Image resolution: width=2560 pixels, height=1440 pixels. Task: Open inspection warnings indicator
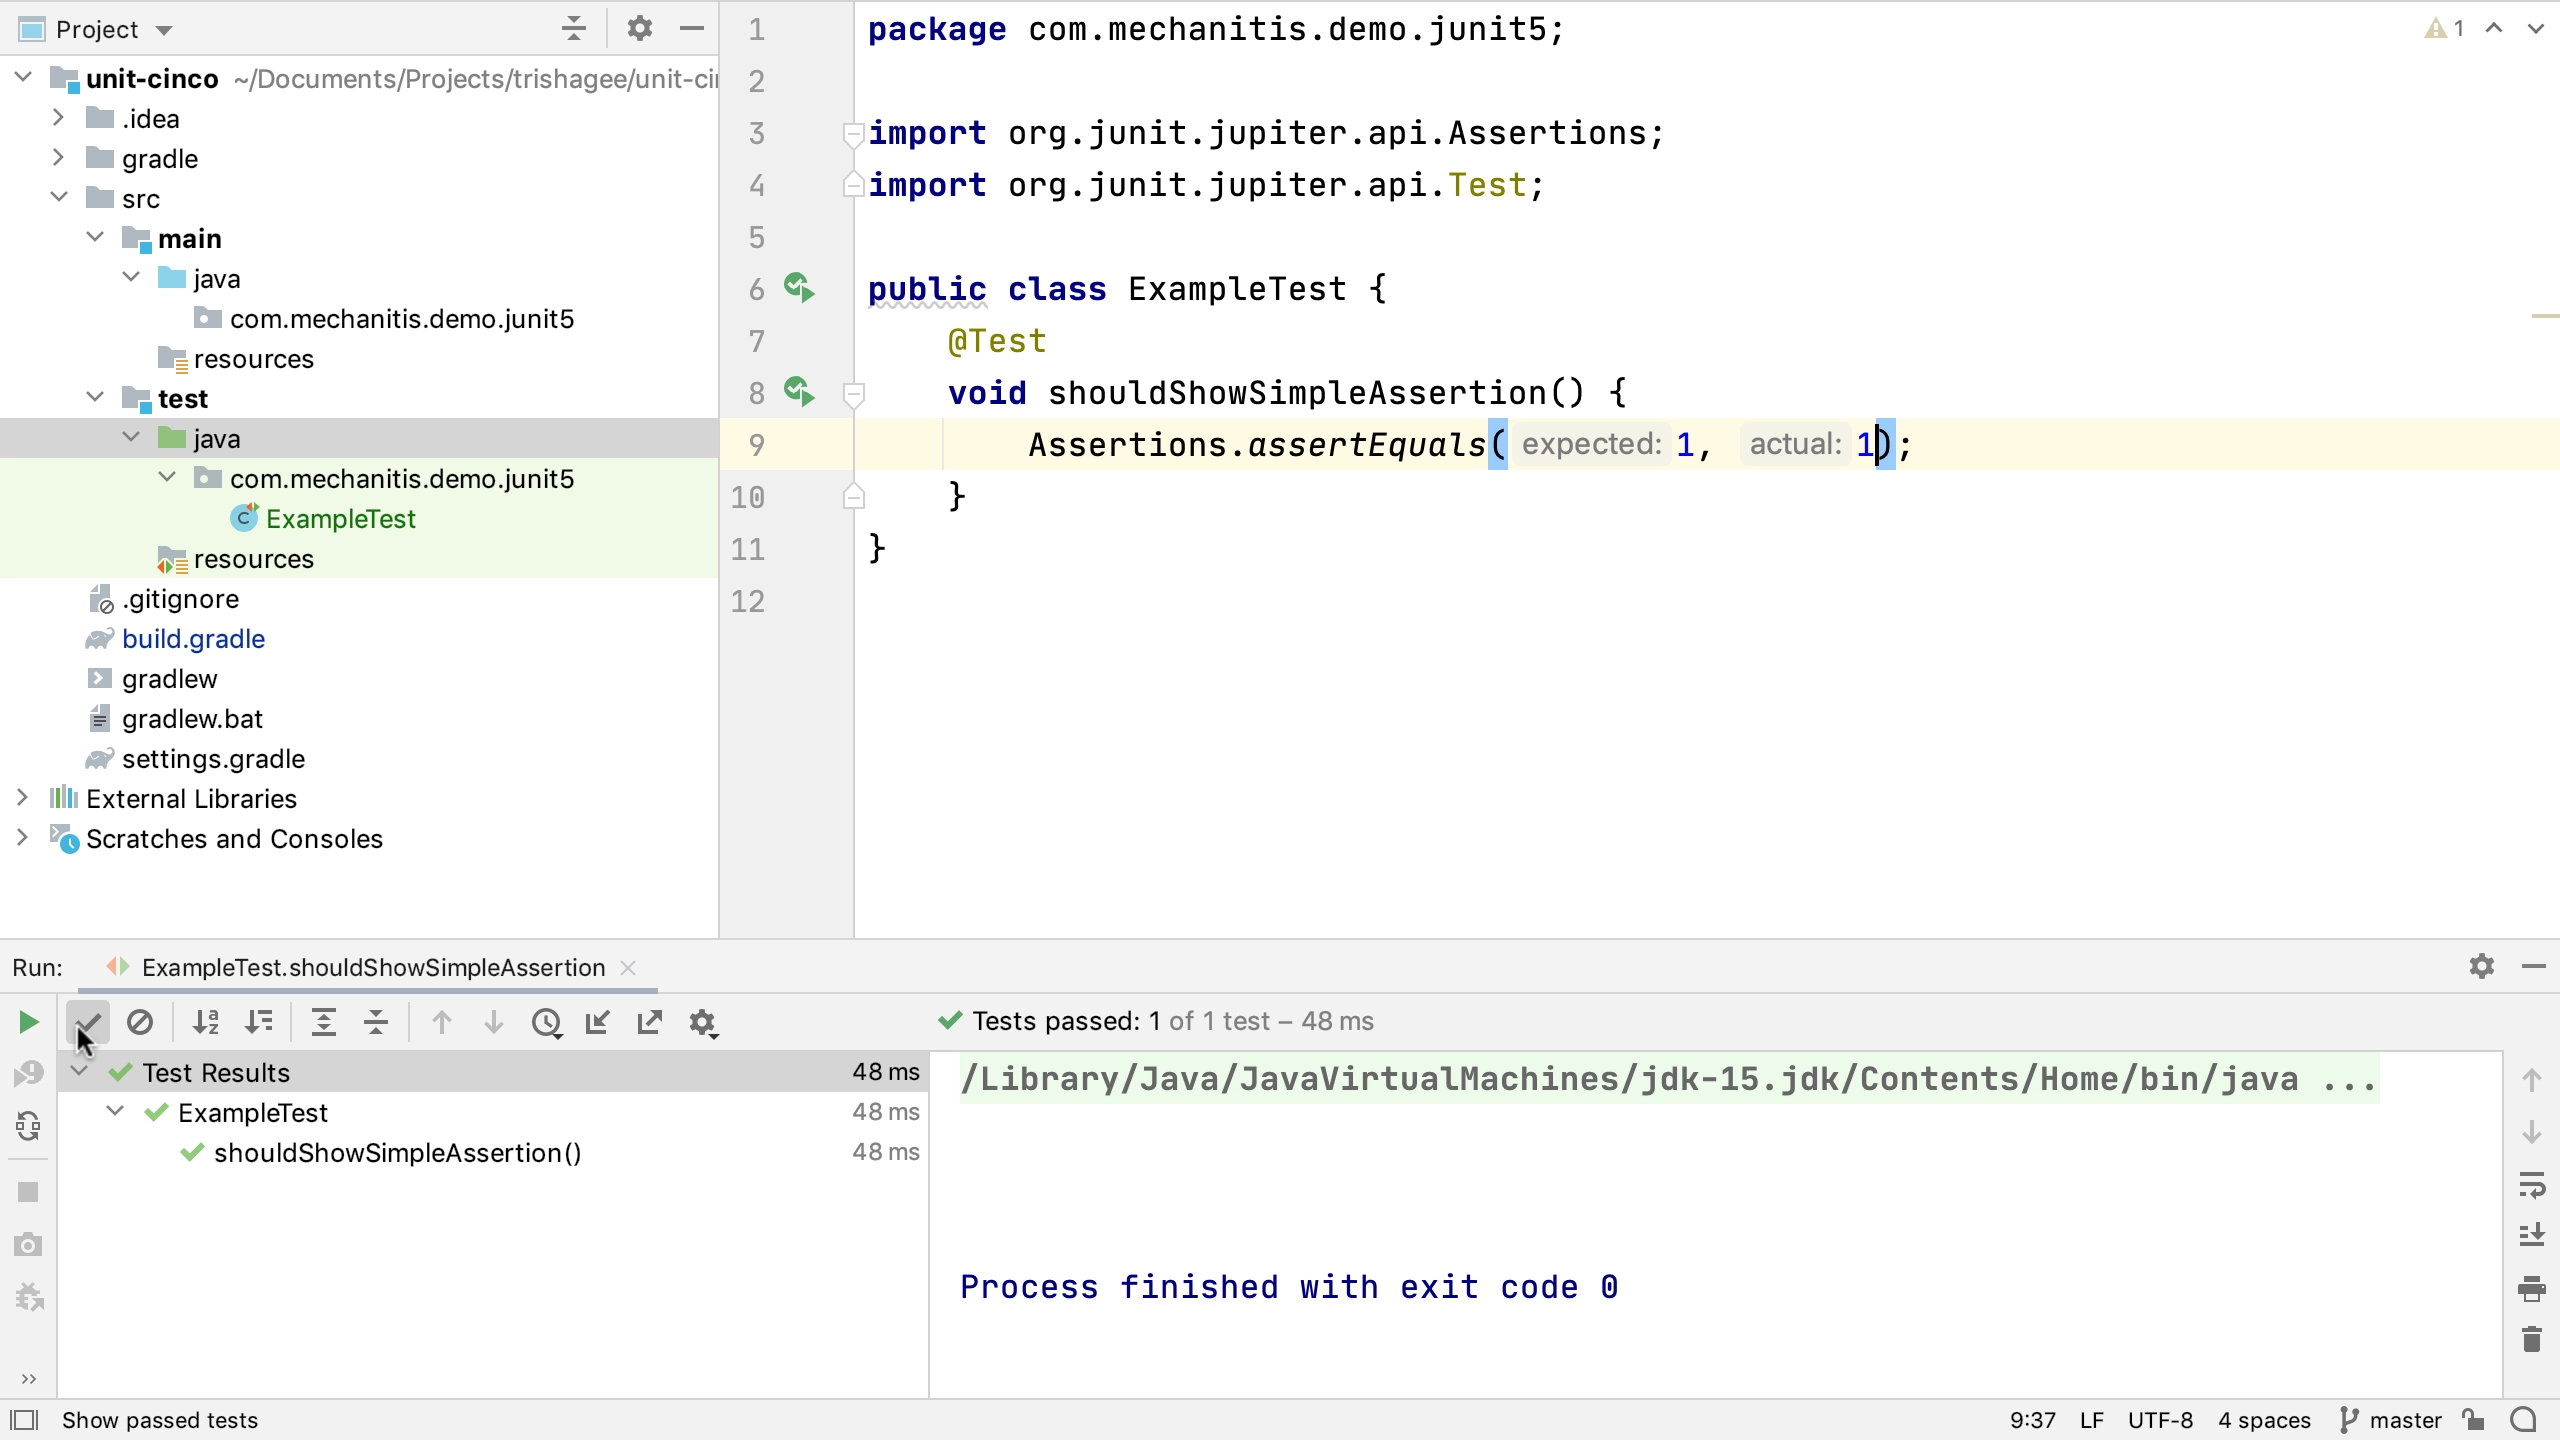[x=2444, y=29]
